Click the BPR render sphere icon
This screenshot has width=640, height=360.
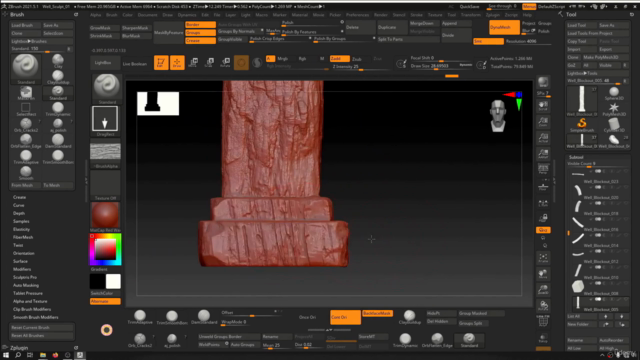pos(543,82)
